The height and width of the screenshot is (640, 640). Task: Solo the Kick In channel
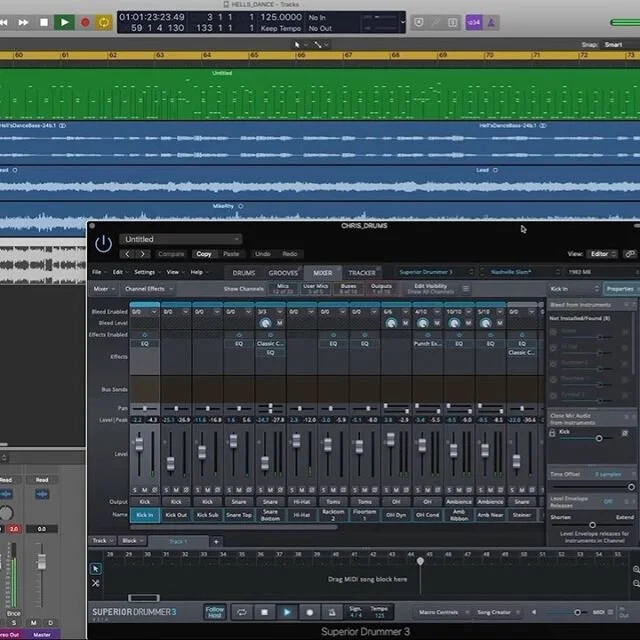click(135, 490)
